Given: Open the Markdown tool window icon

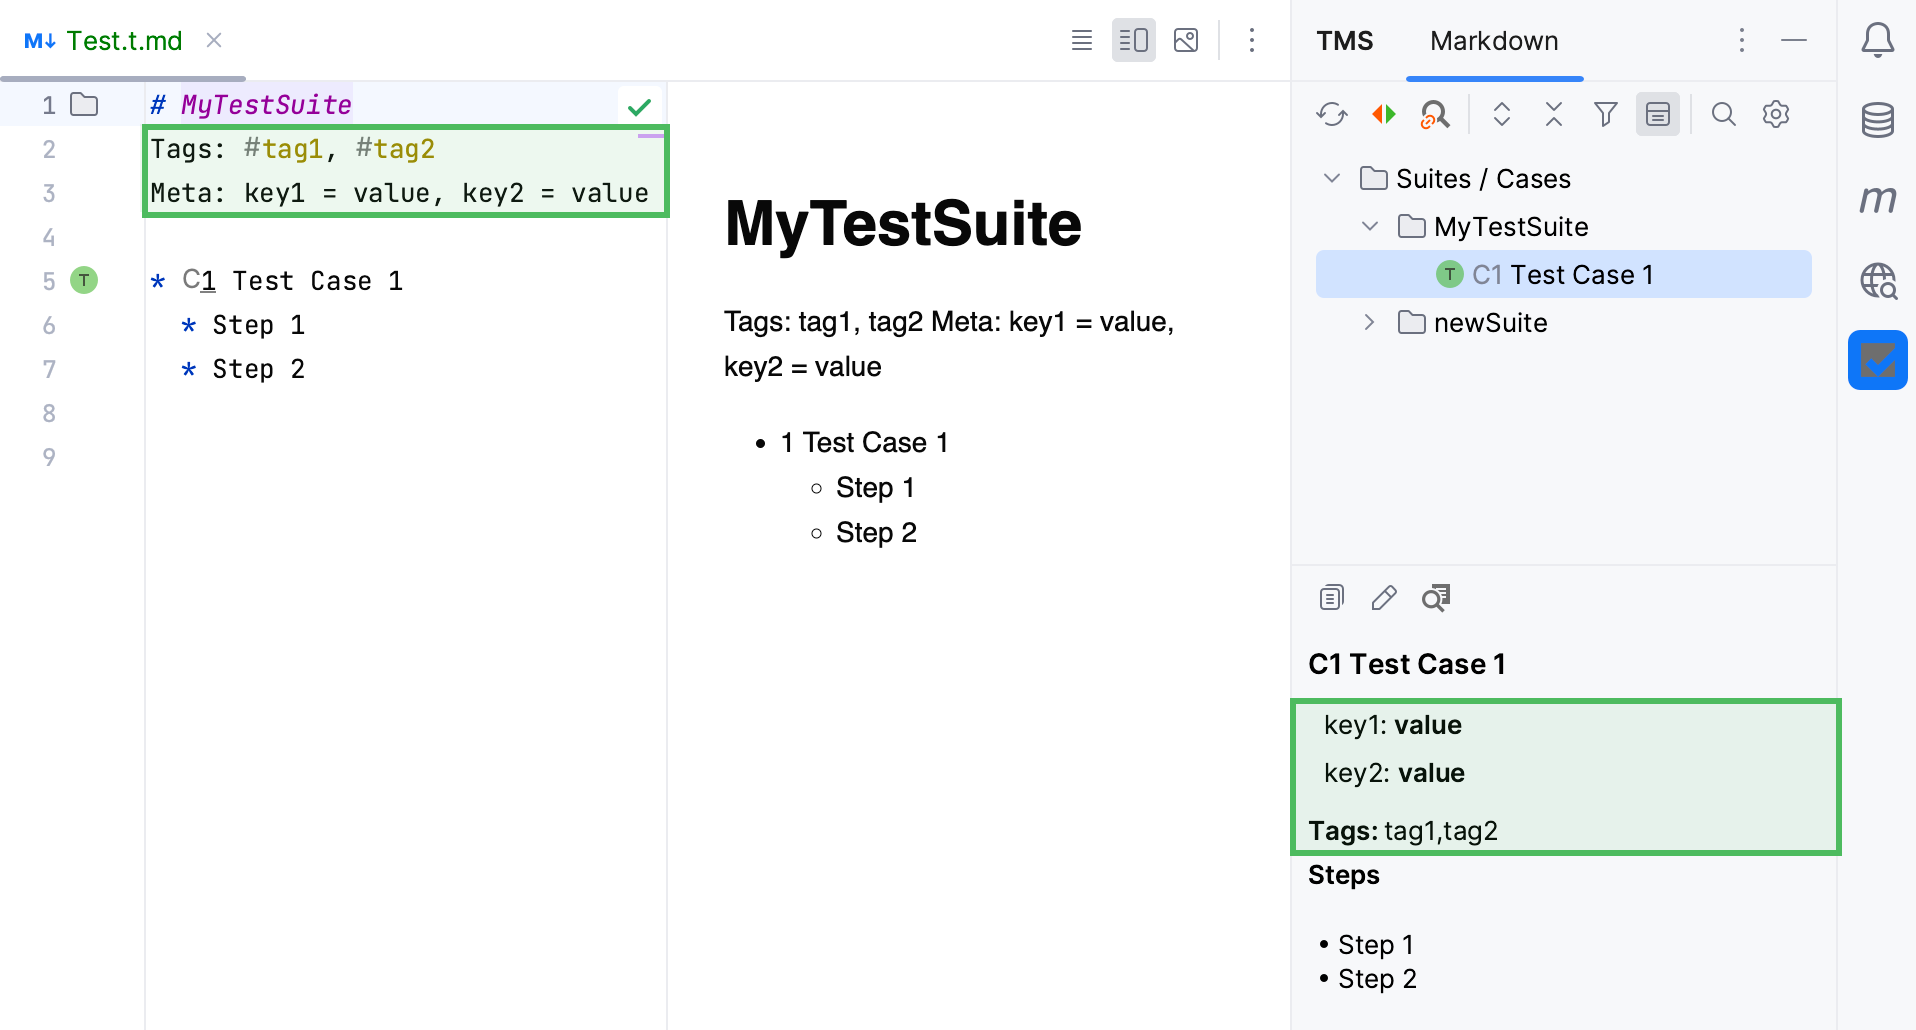Looking at the screenshot, I should 1878,199.
